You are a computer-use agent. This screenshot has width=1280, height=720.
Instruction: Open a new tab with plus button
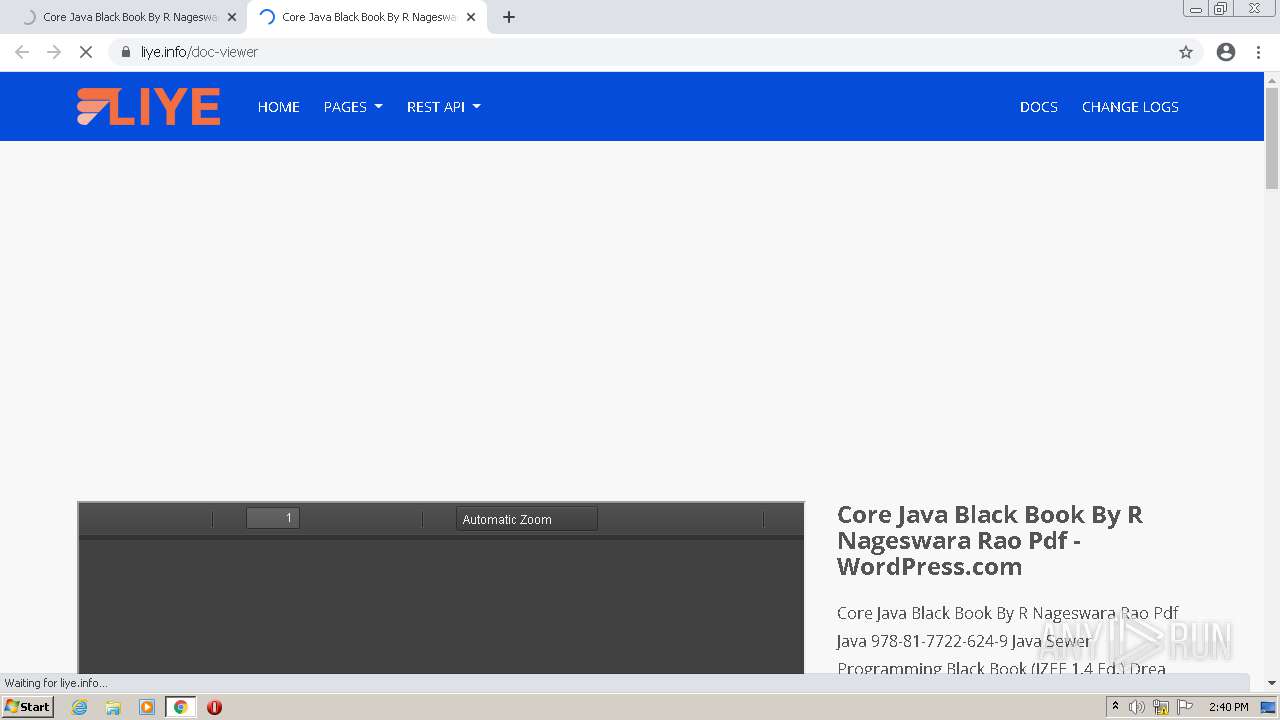point(509,17)
